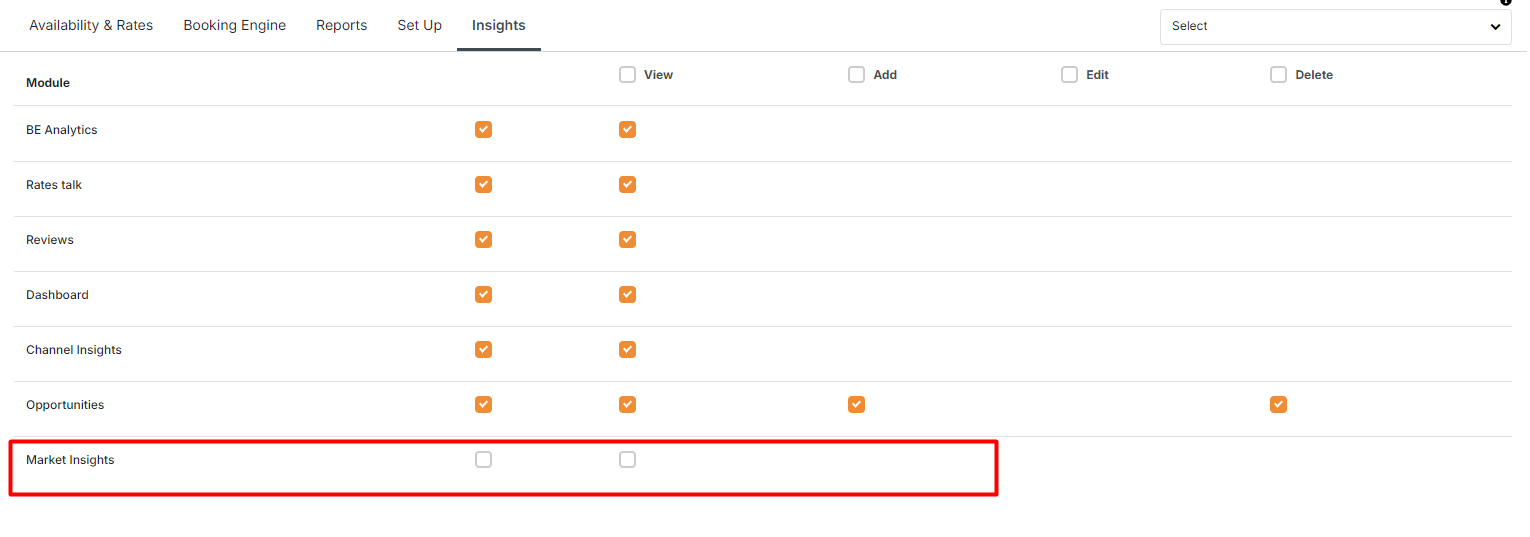Enable the Market Insights module checkbox

(x=484, y=460)
